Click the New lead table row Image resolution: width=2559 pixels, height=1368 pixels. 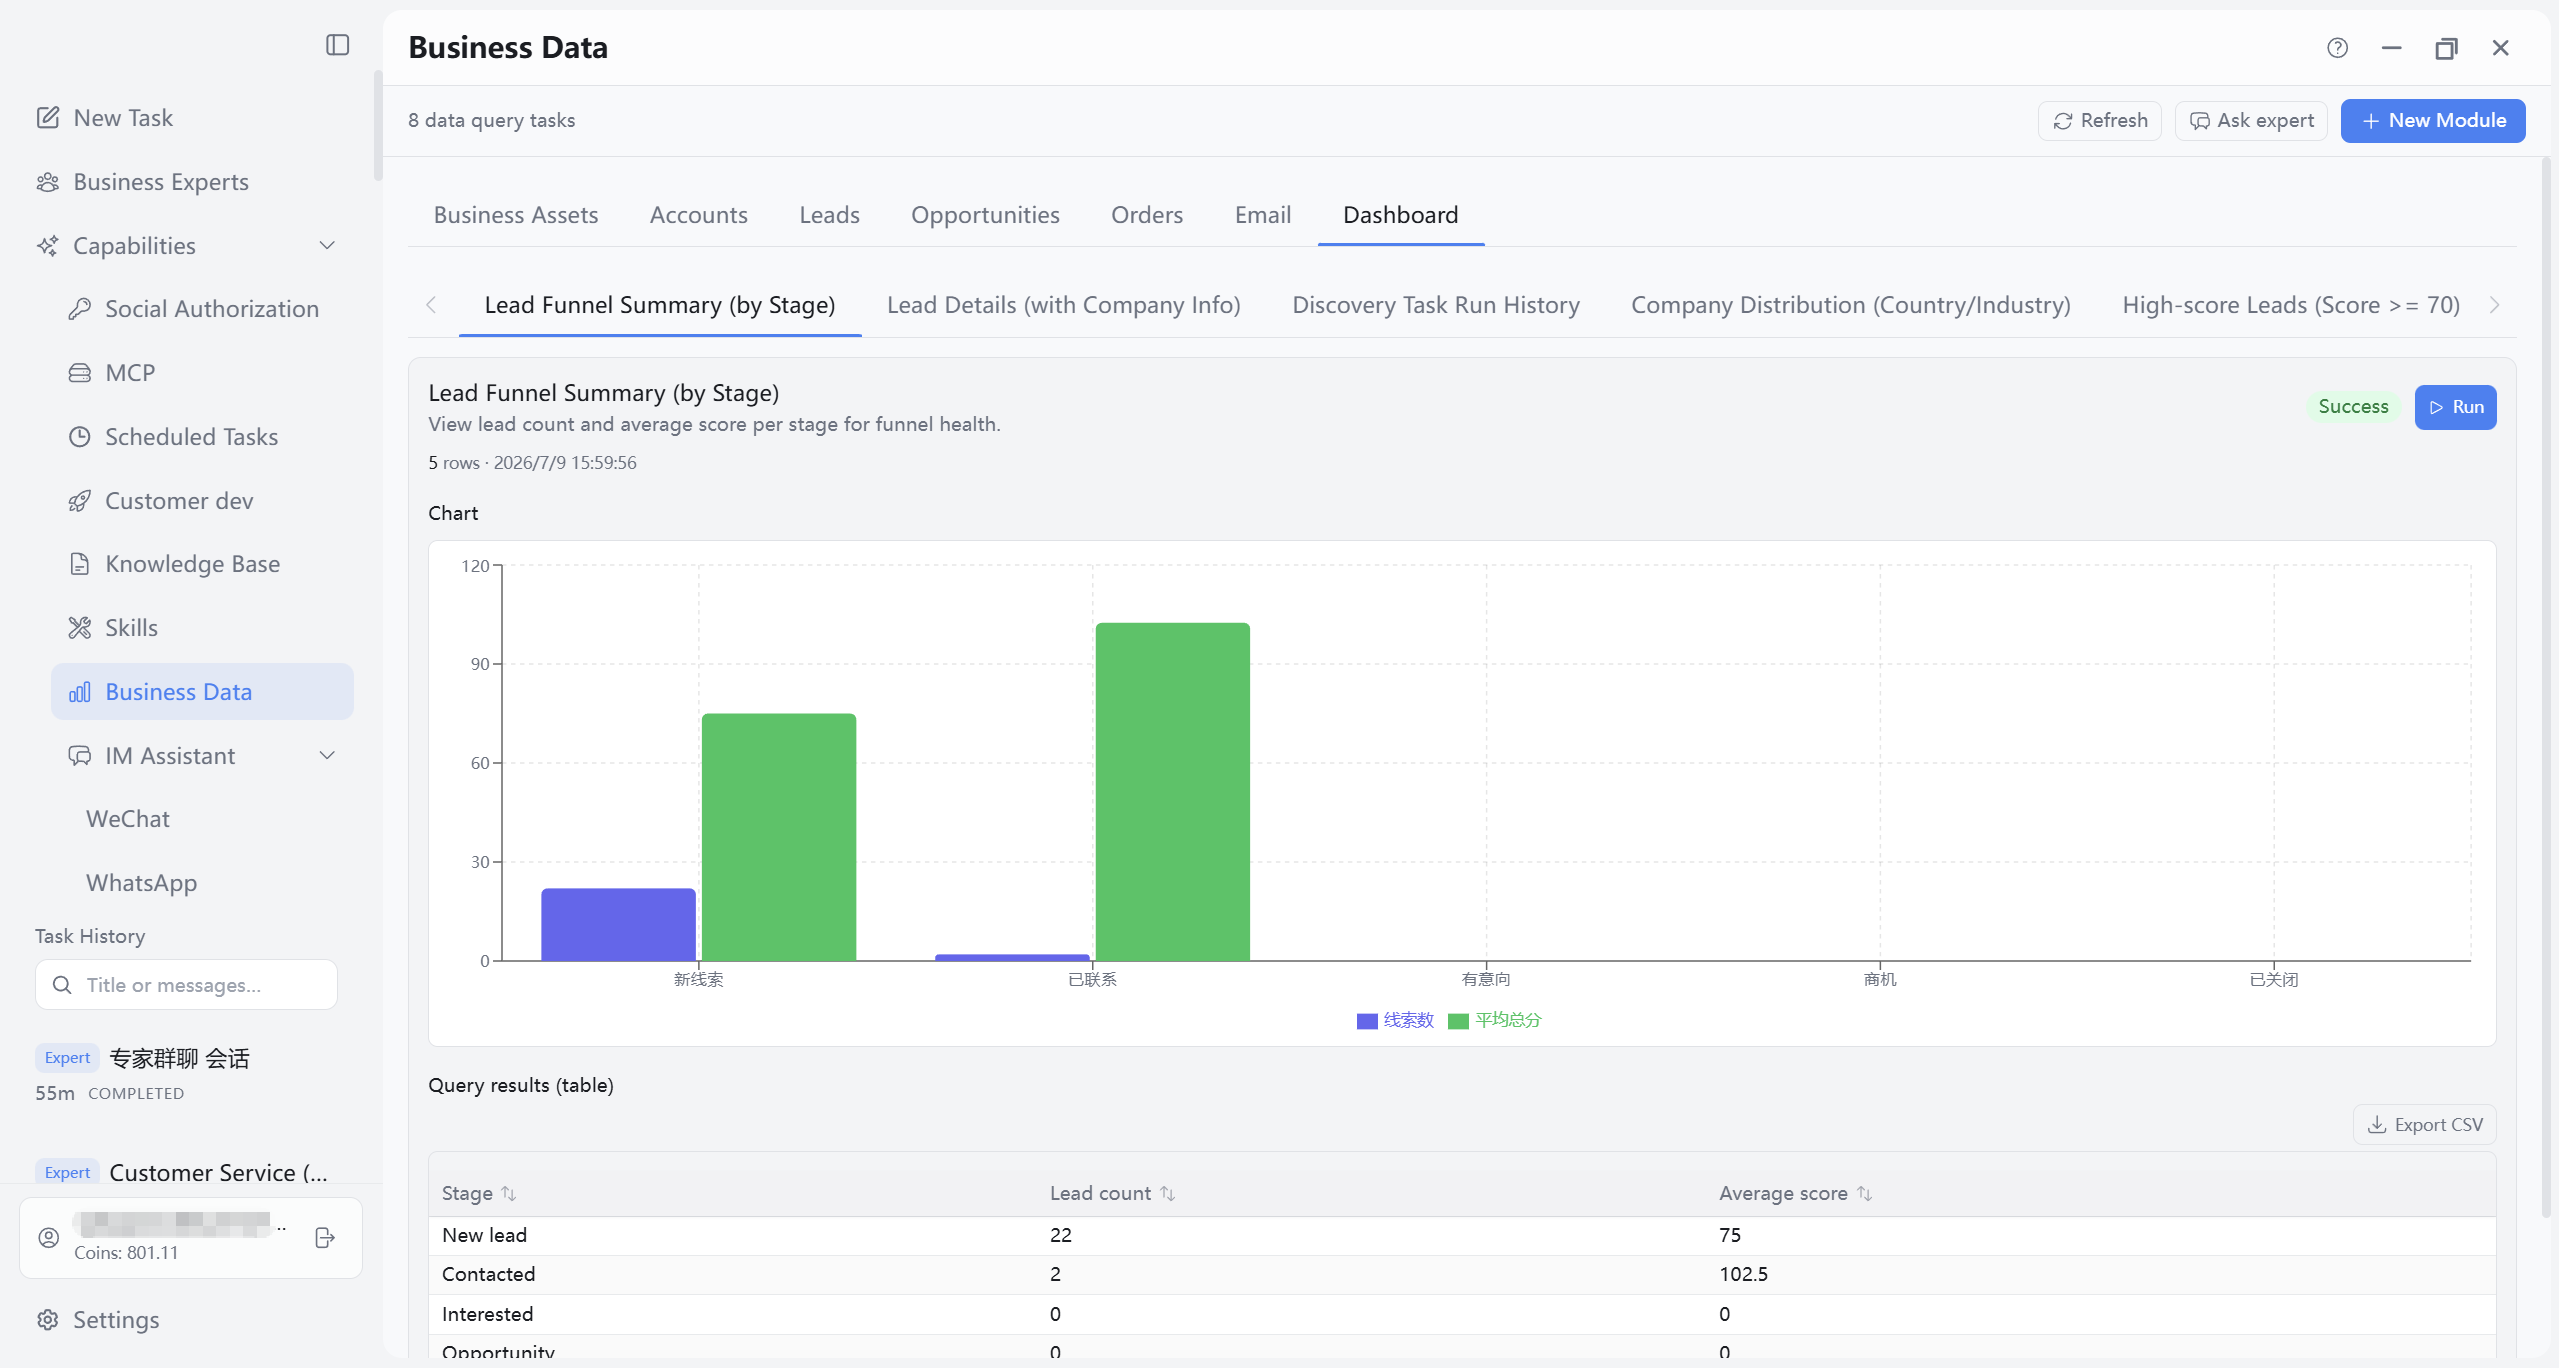[x=1462, y=1236]
